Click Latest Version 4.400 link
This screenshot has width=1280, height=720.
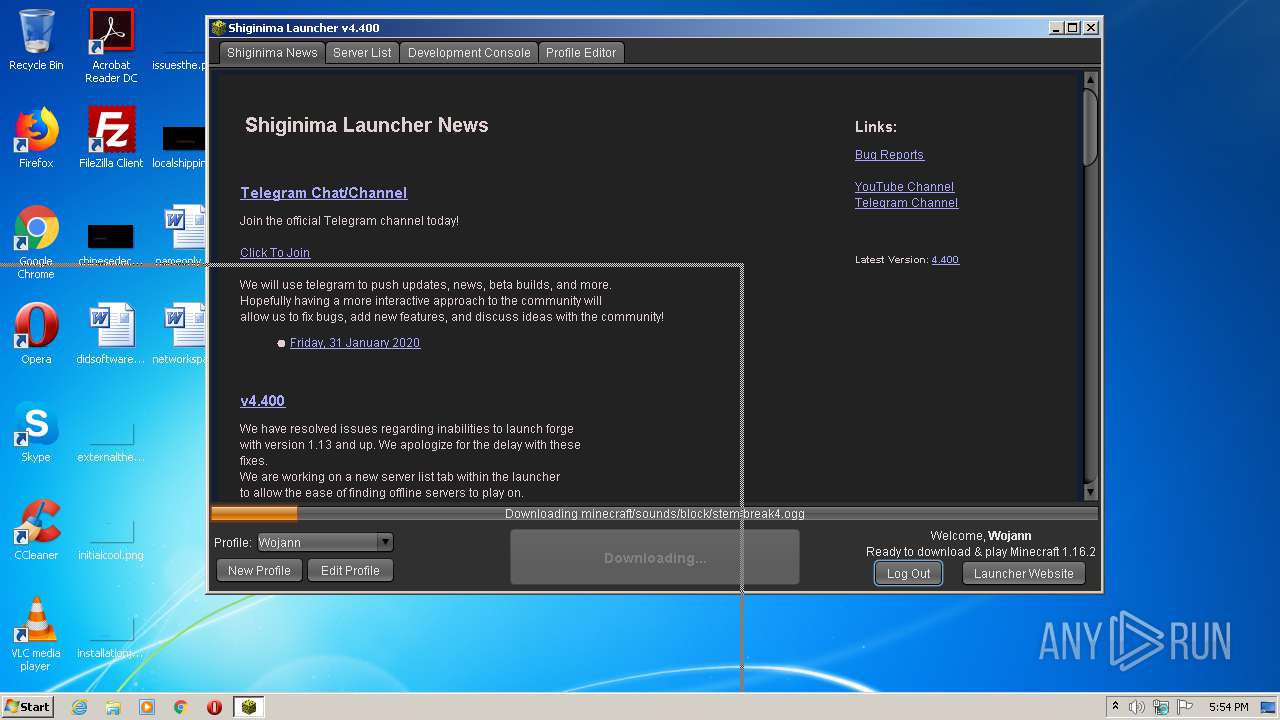pos(945,260)
